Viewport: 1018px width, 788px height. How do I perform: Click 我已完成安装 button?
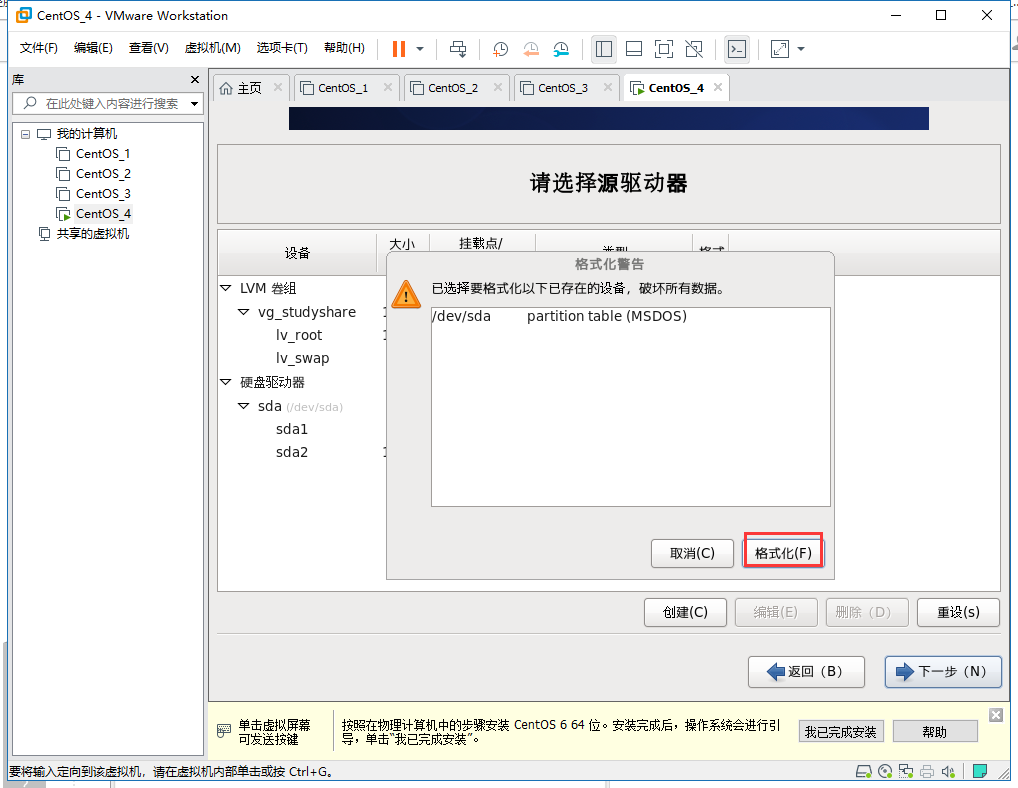(x=841, y=732)
